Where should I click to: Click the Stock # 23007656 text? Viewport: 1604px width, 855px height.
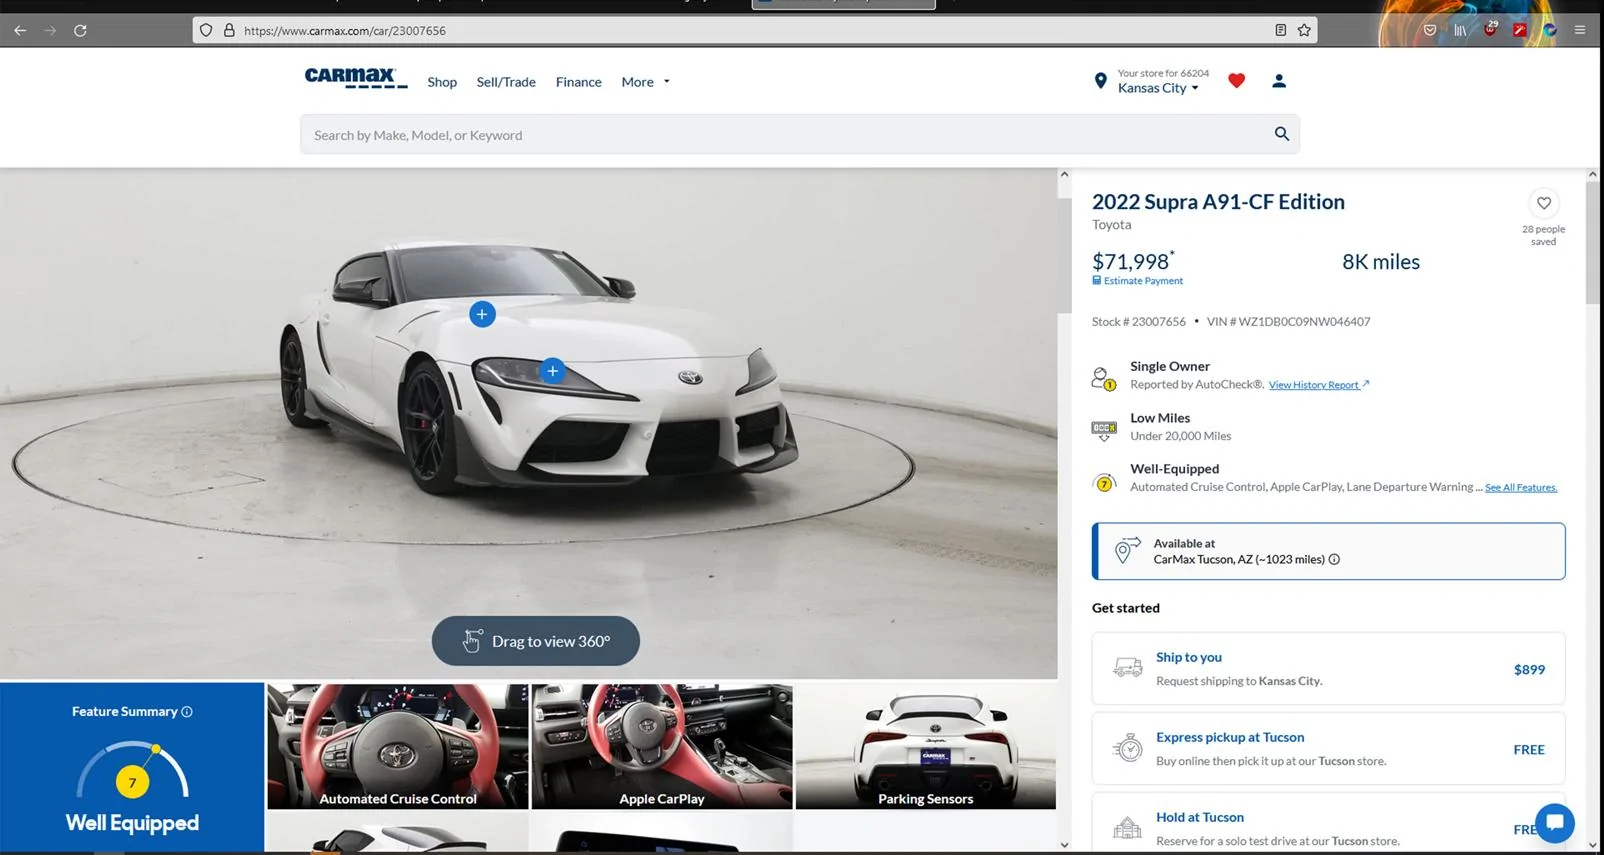tap(1138, 322)
